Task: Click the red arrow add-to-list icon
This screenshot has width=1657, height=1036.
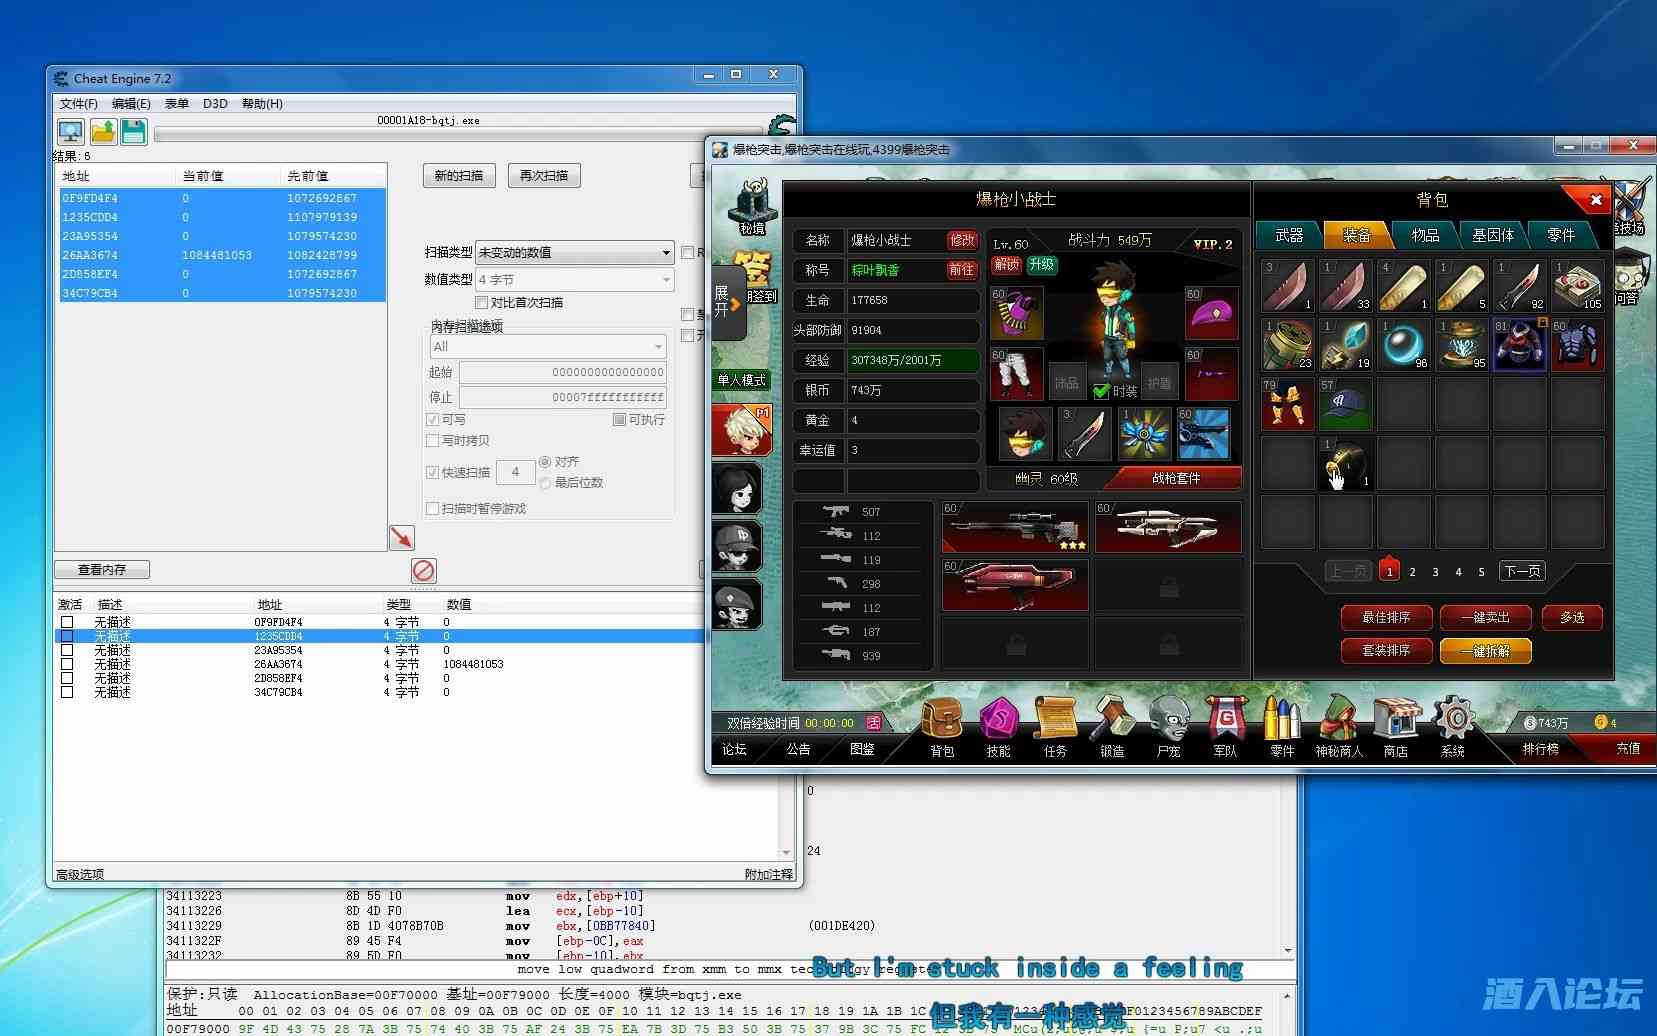Action: click(401, 538)
